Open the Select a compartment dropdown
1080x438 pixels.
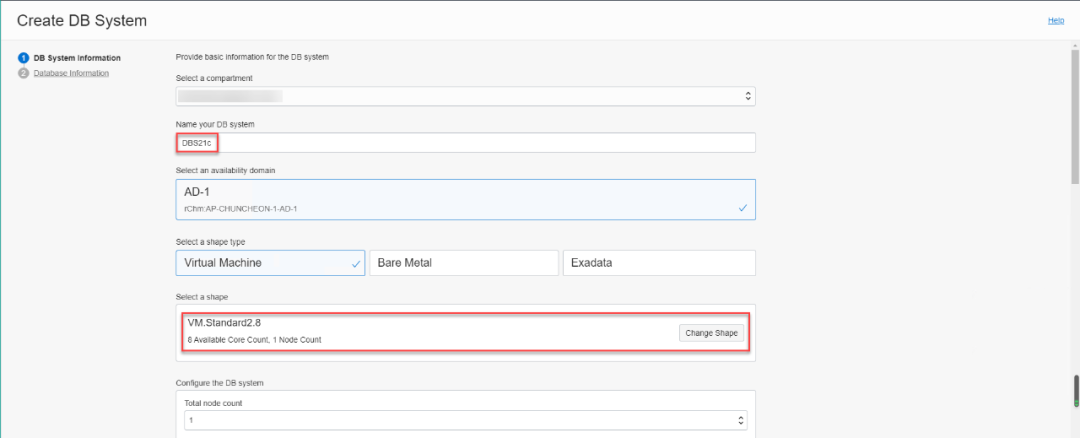(465, 96)
